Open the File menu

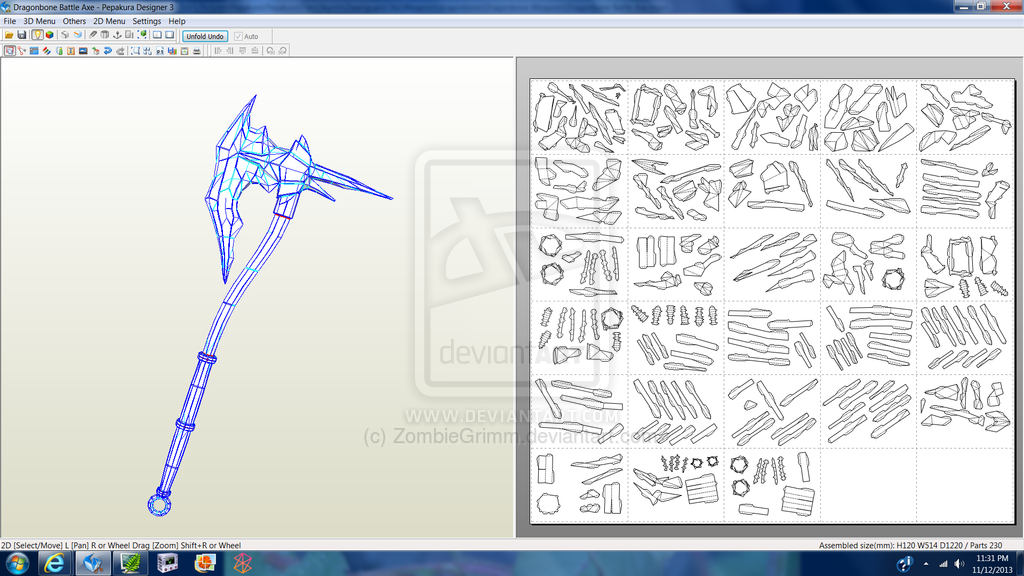pyautogui.click(x=10, y=21)
